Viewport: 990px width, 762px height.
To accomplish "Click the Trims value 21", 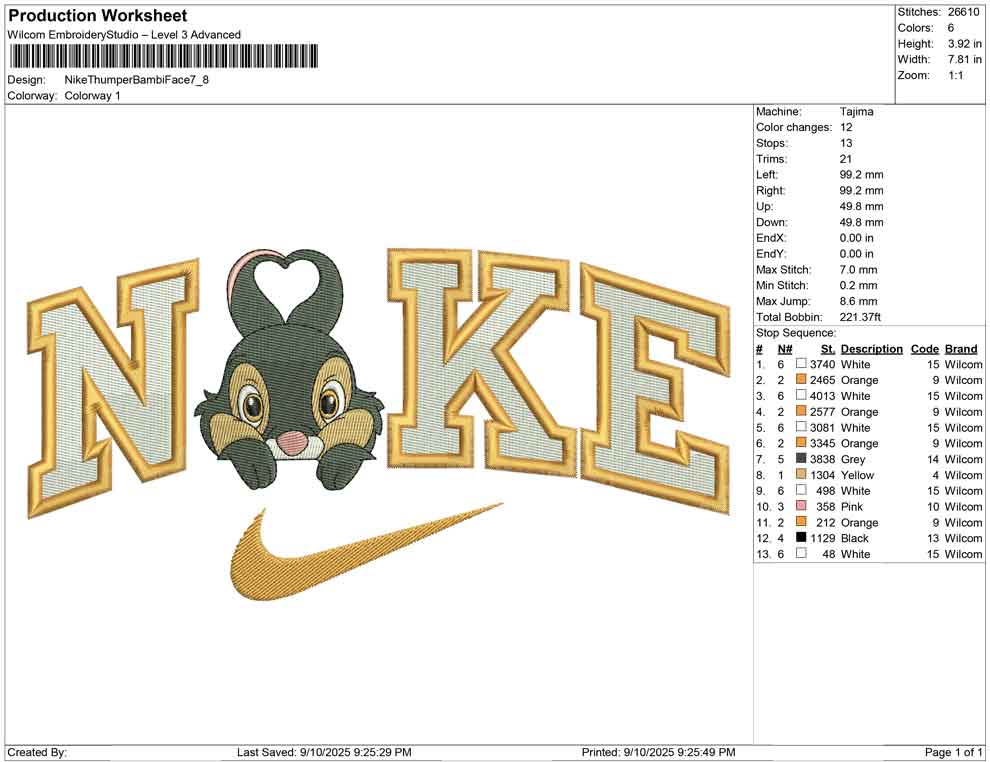I will tap(846, 158).
